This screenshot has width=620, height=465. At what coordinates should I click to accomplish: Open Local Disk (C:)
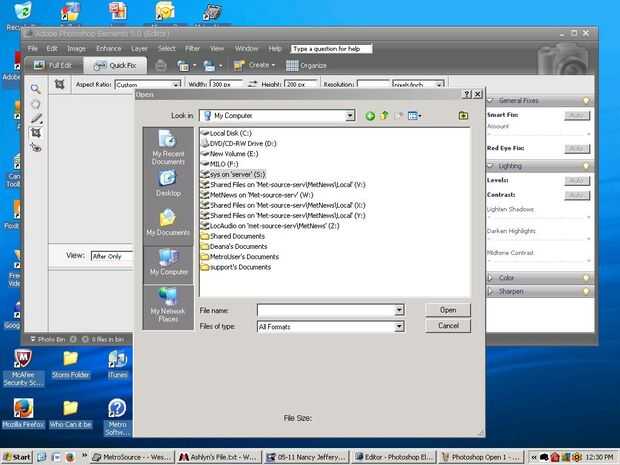click(226, 133)
